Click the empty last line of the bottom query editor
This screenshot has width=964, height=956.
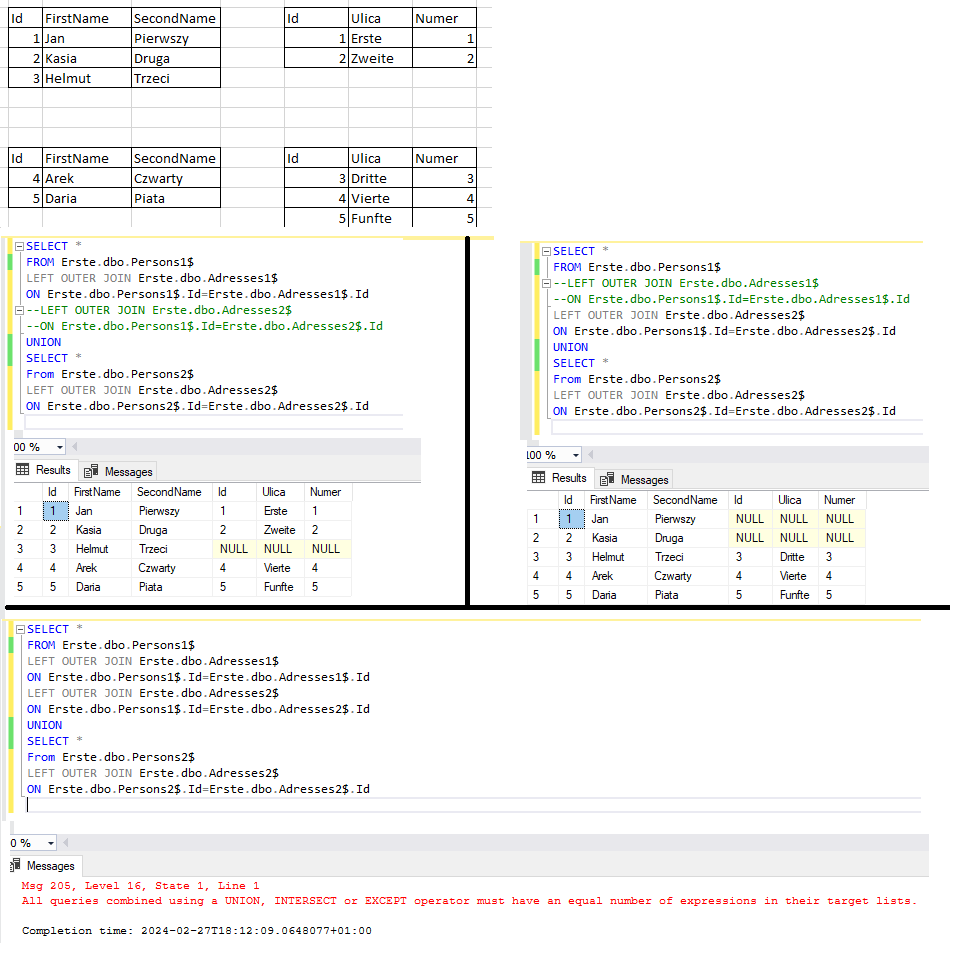pyautogui.click(x=473, y=805)
